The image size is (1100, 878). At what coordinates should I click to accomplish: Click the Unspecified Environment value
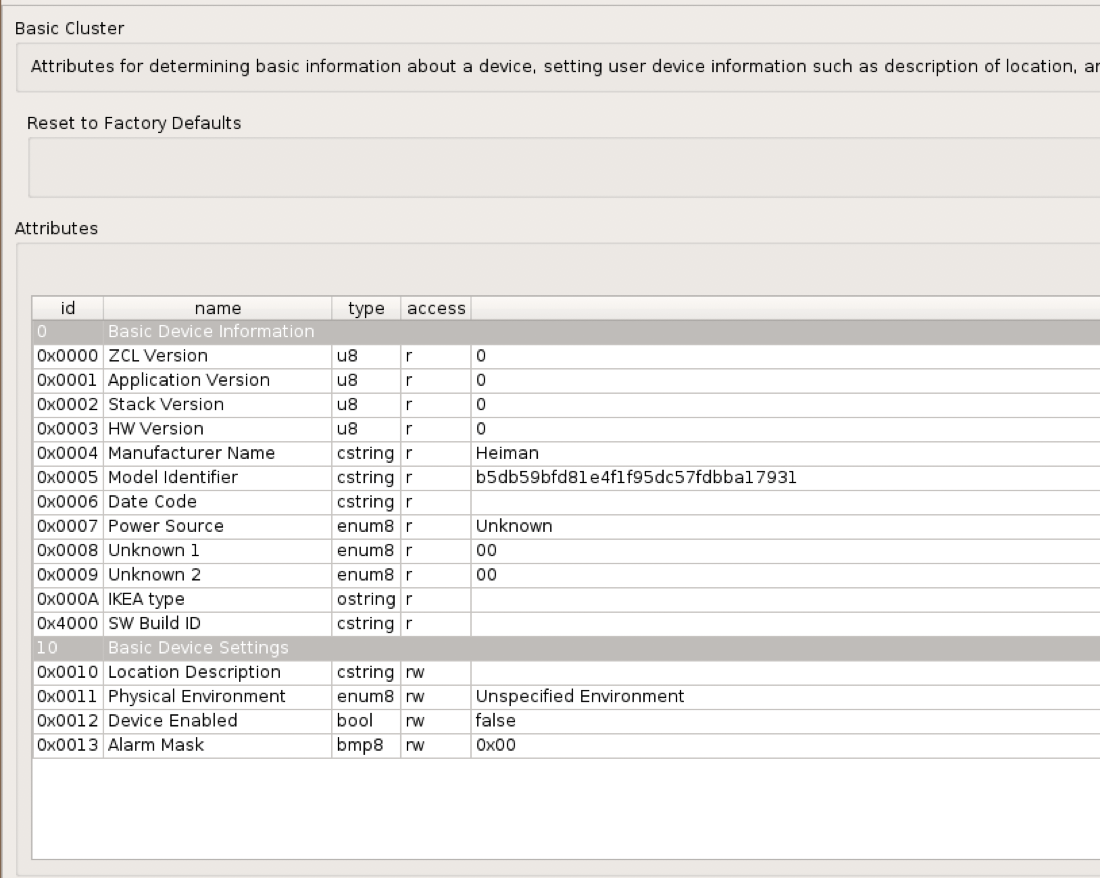click(x=579, y=696)
